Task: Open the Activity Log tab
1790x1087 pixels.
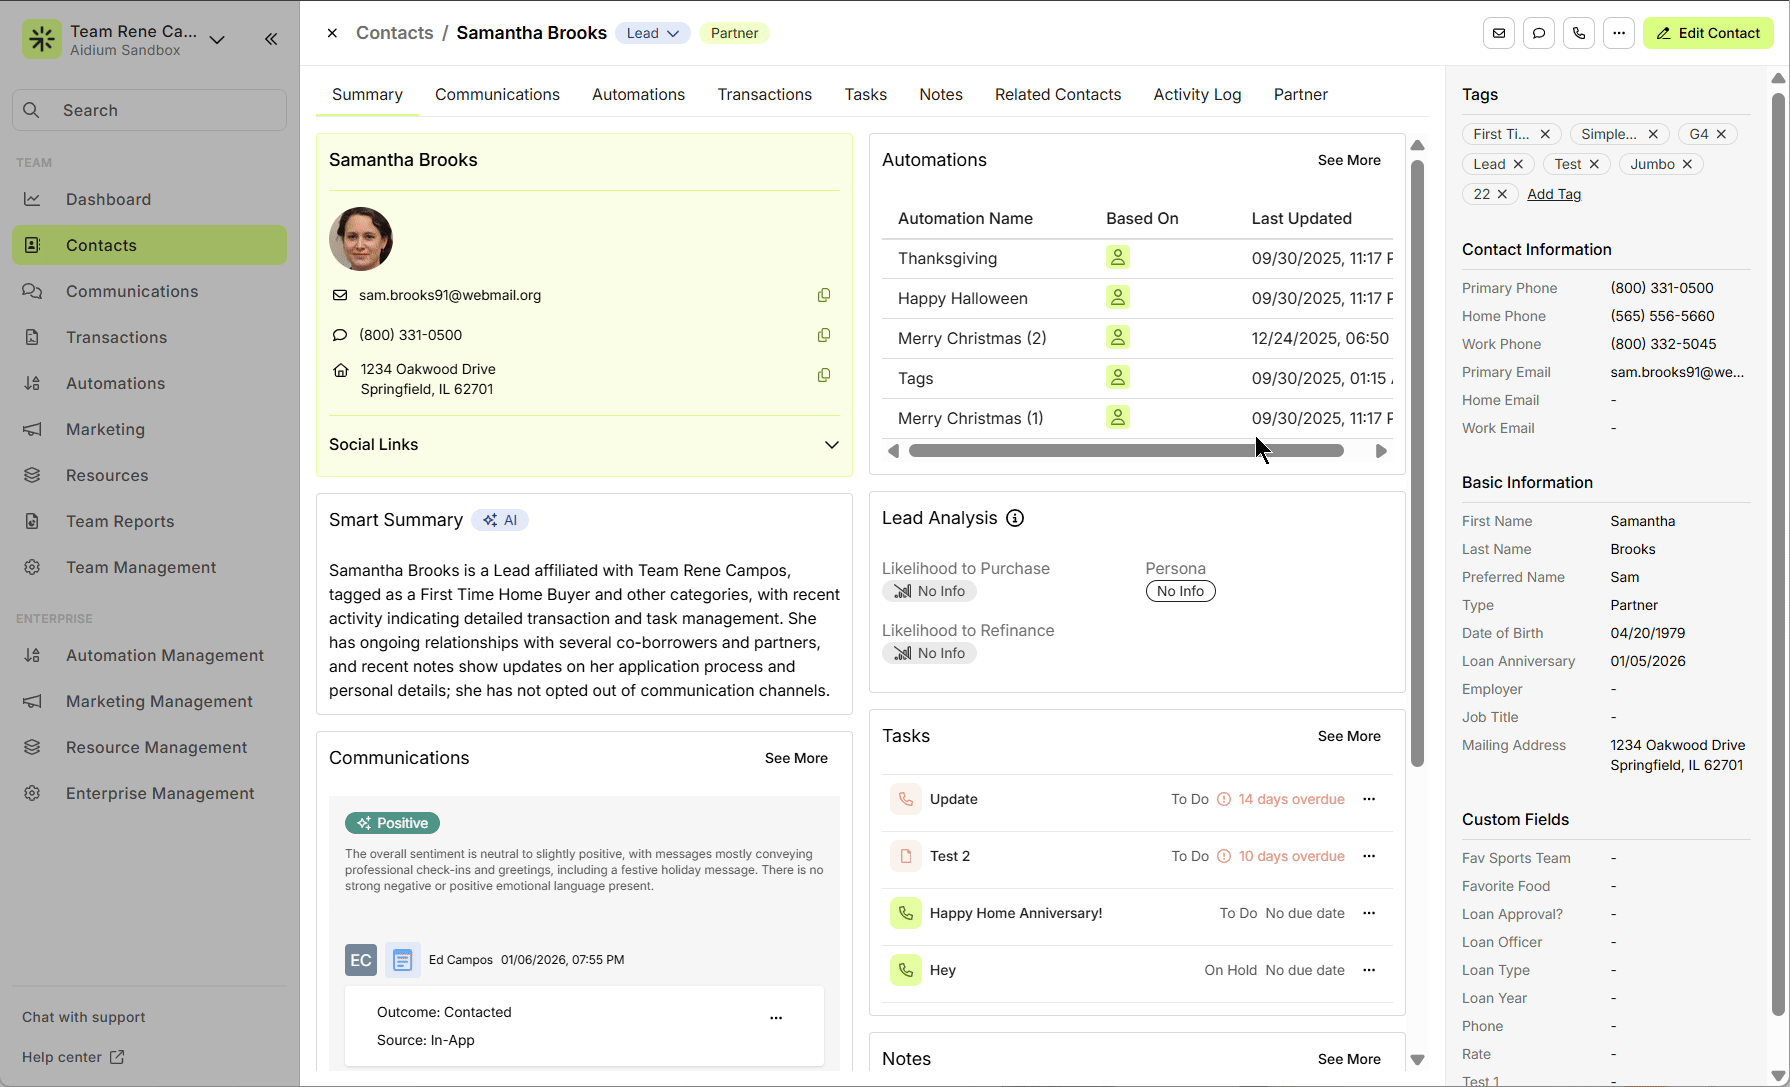Action: point(1197,94)
